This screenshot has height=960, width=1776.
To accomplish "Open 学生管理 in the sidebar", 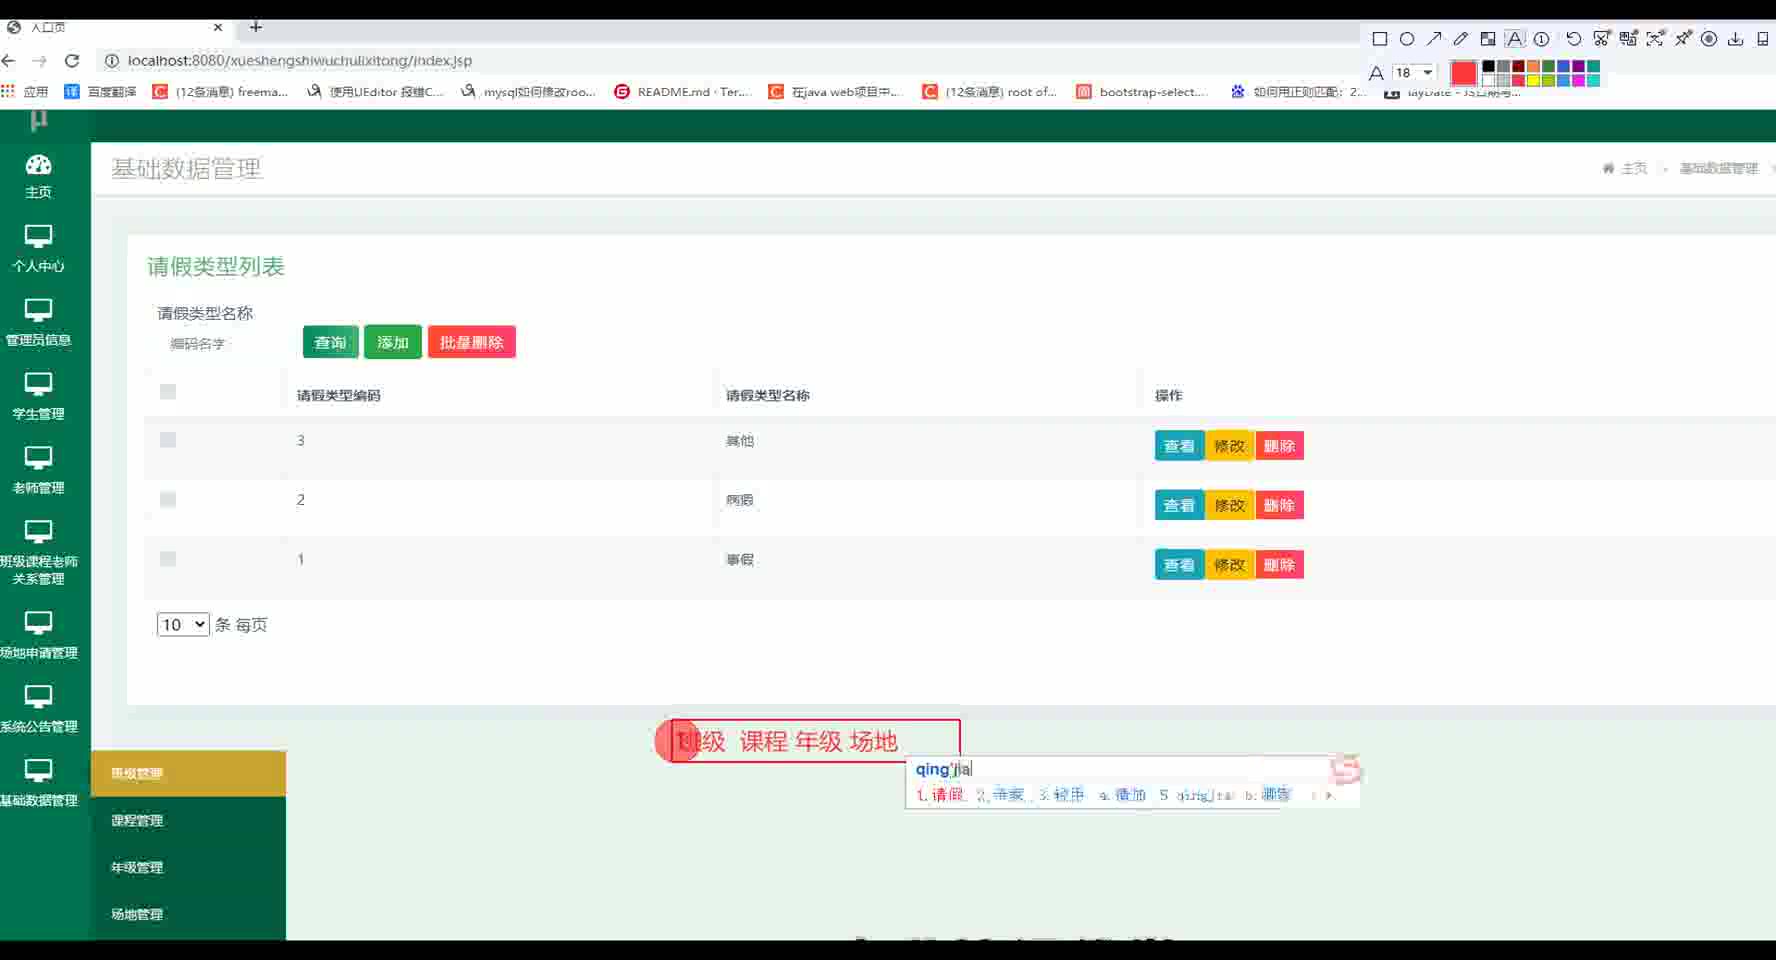I will 38,397.
